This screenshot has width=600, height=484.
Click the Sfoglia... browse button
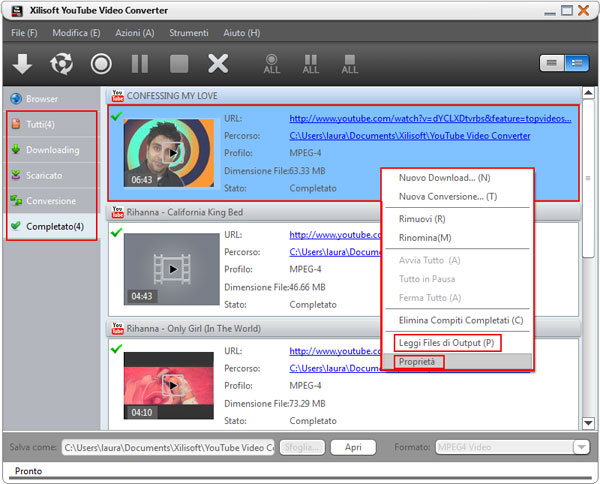point(302,447)
